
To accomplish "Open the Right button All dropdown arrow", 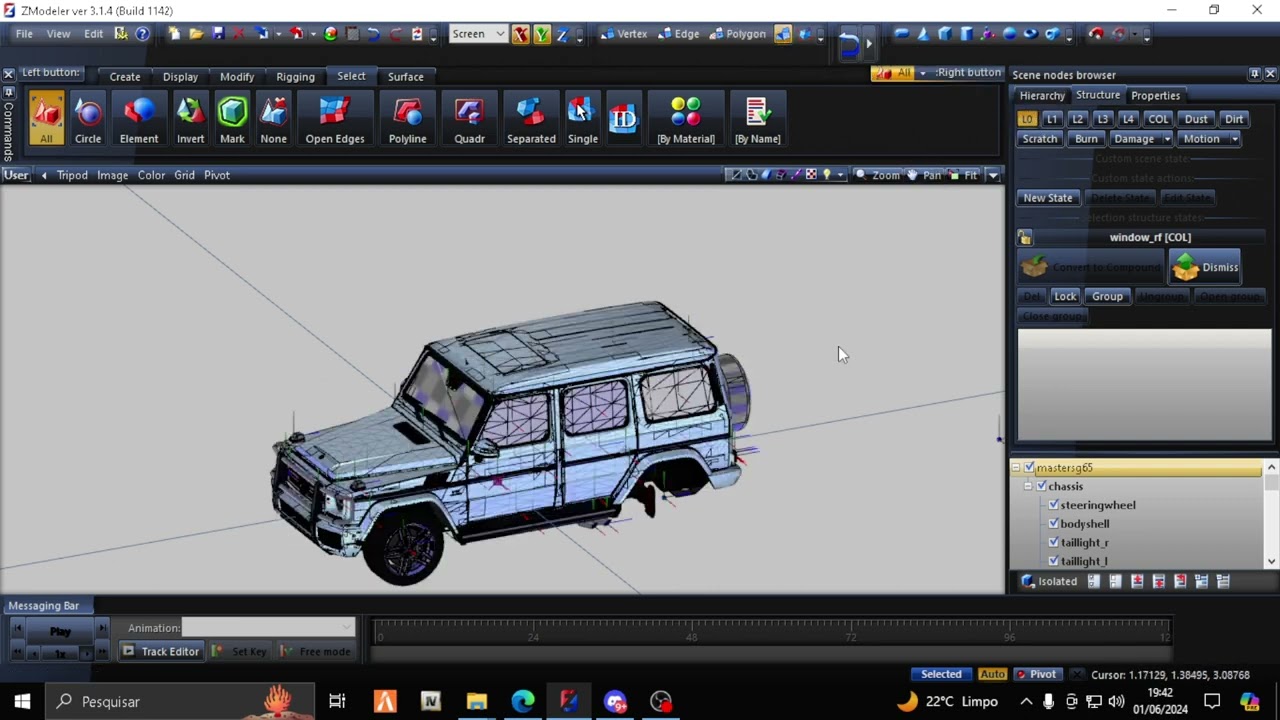I will [x=922, y=73].
